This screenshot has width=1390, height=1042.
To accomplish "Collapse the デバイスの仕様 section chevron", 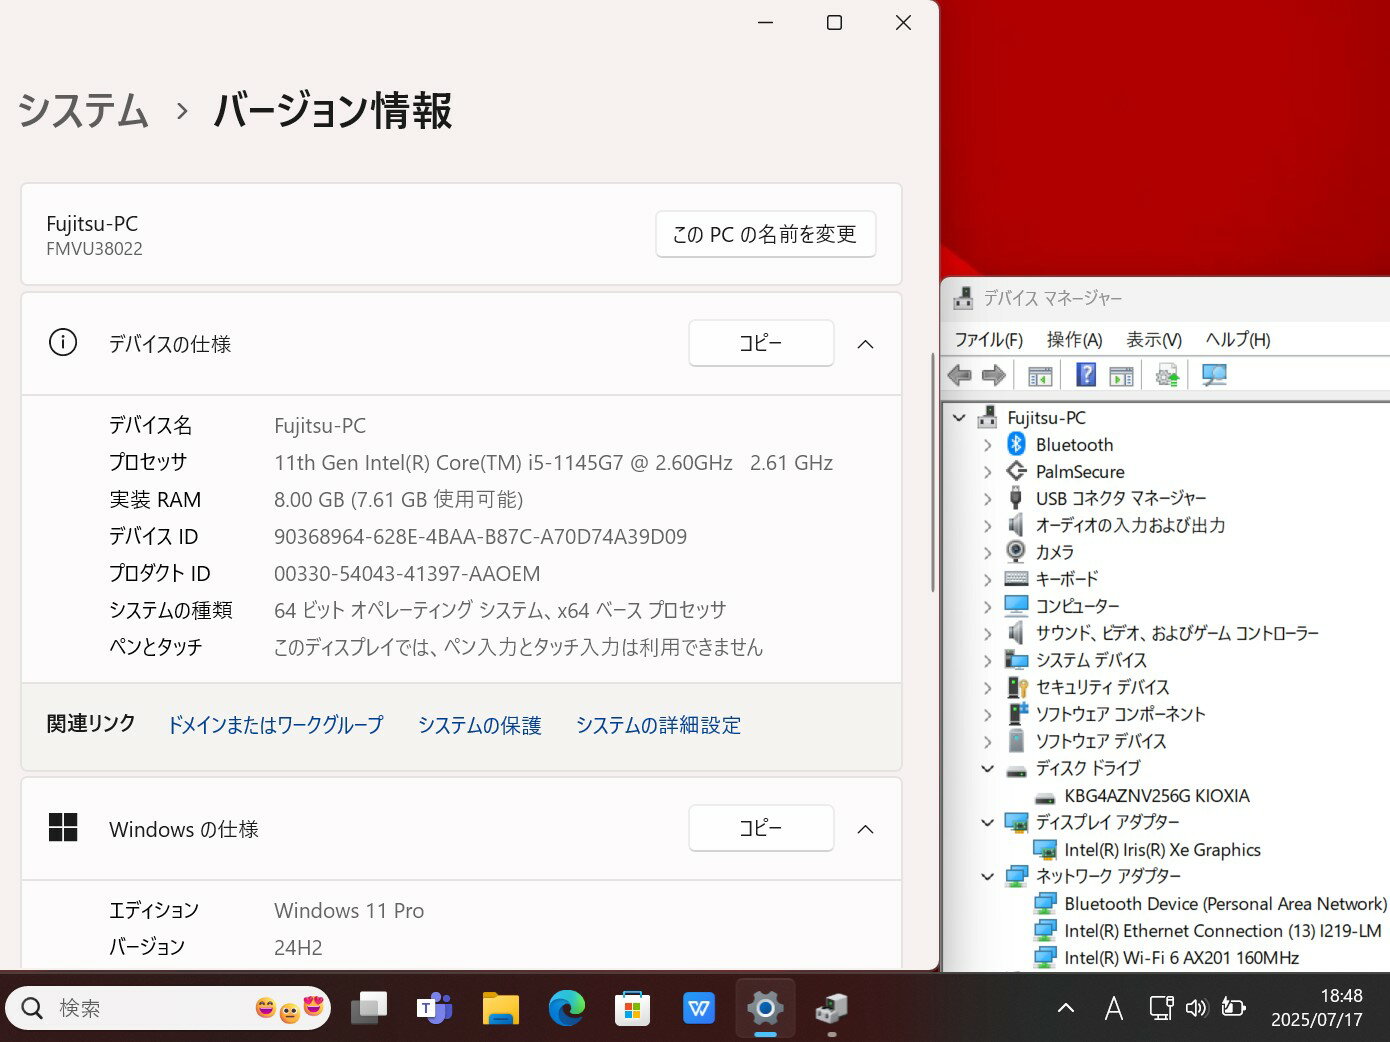I will (866, 344).
